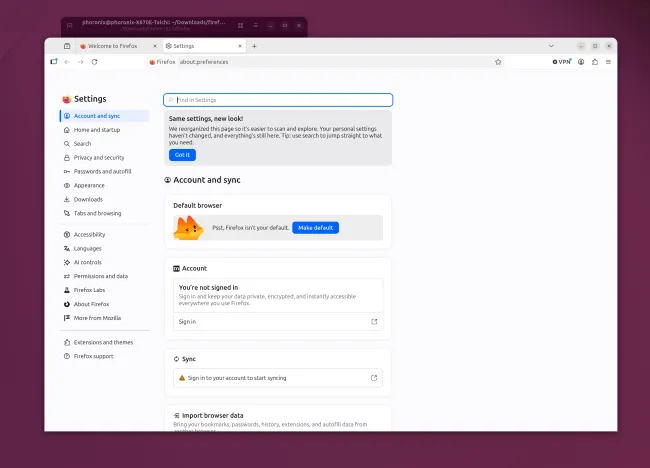Click the Sign in row in Account
The height and width of the screenshot is (468, 650).
click(x=278, y=322)
